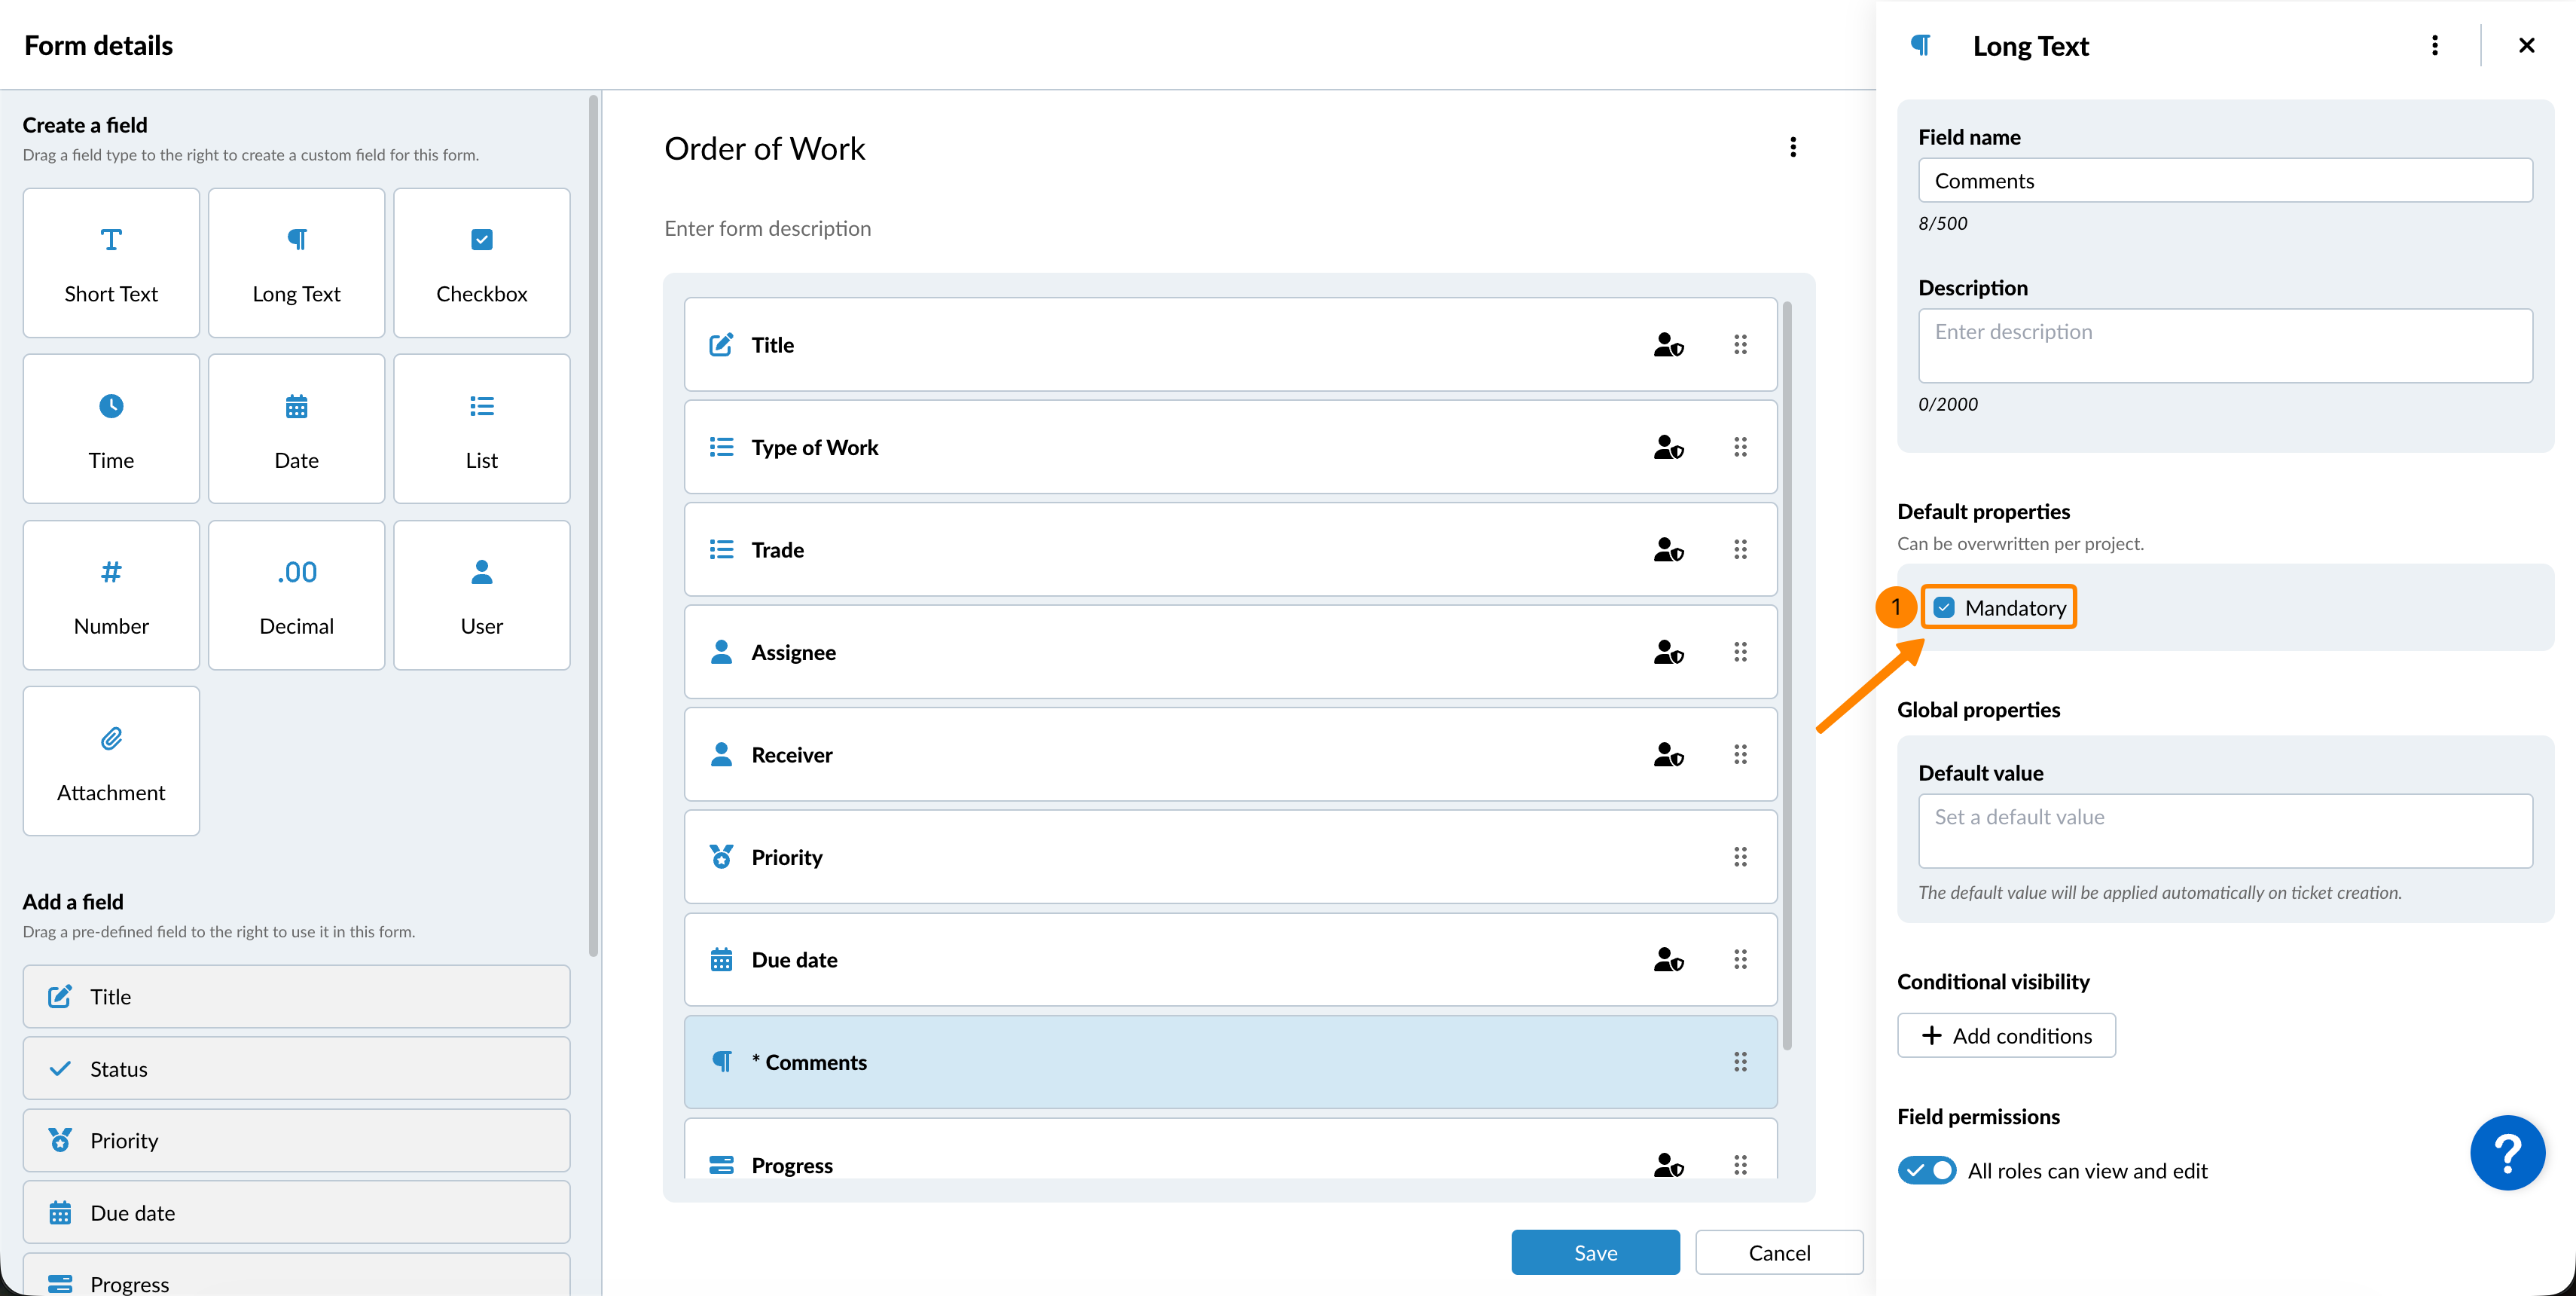Toggle All roles can view and edit
This screenshot has height=1296, width=2576.
1926,1170
